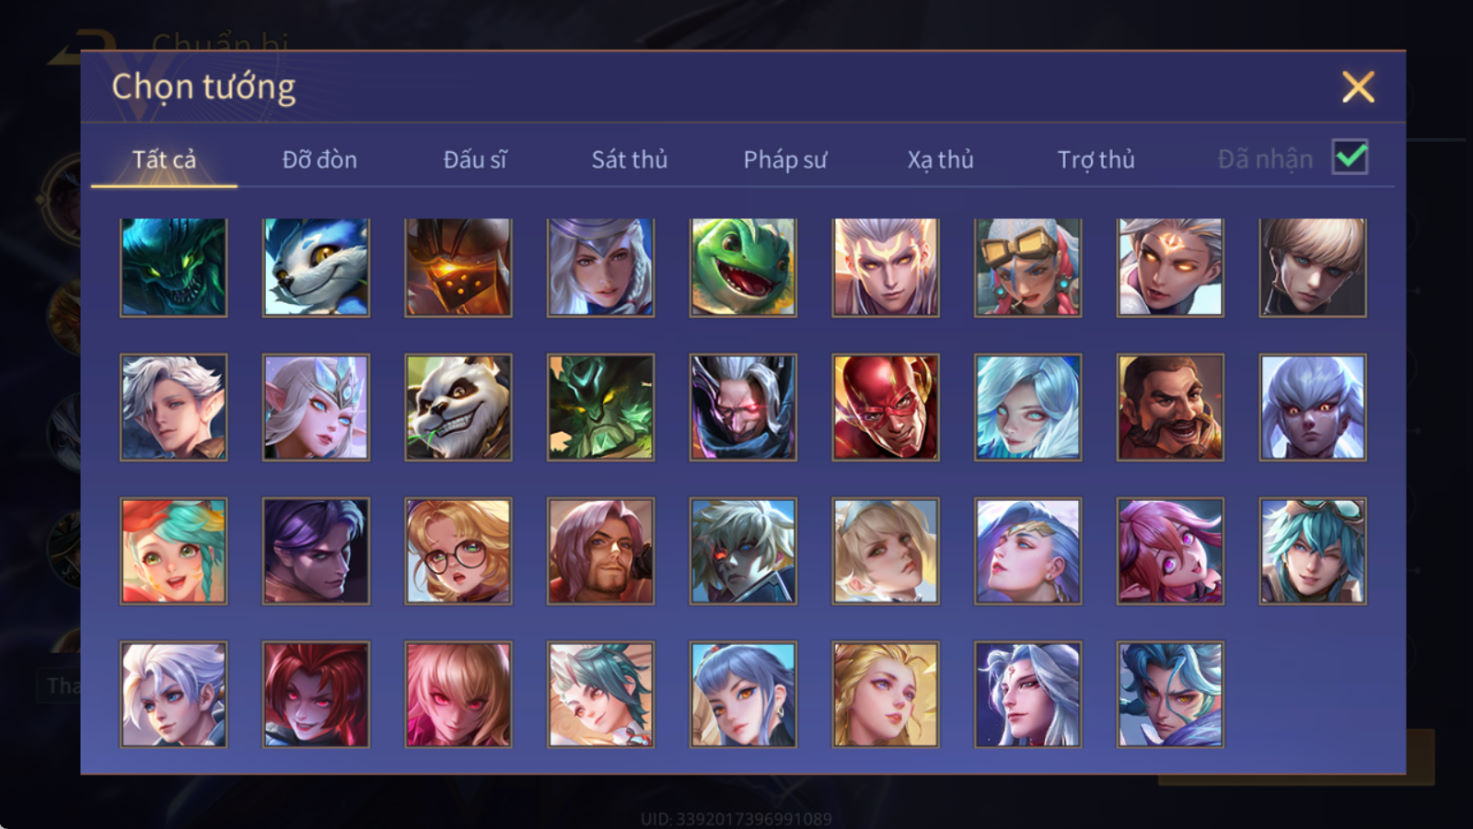Choose the panda hero portrait
This screenshot has height=829, width=1473.
point(458,408)
